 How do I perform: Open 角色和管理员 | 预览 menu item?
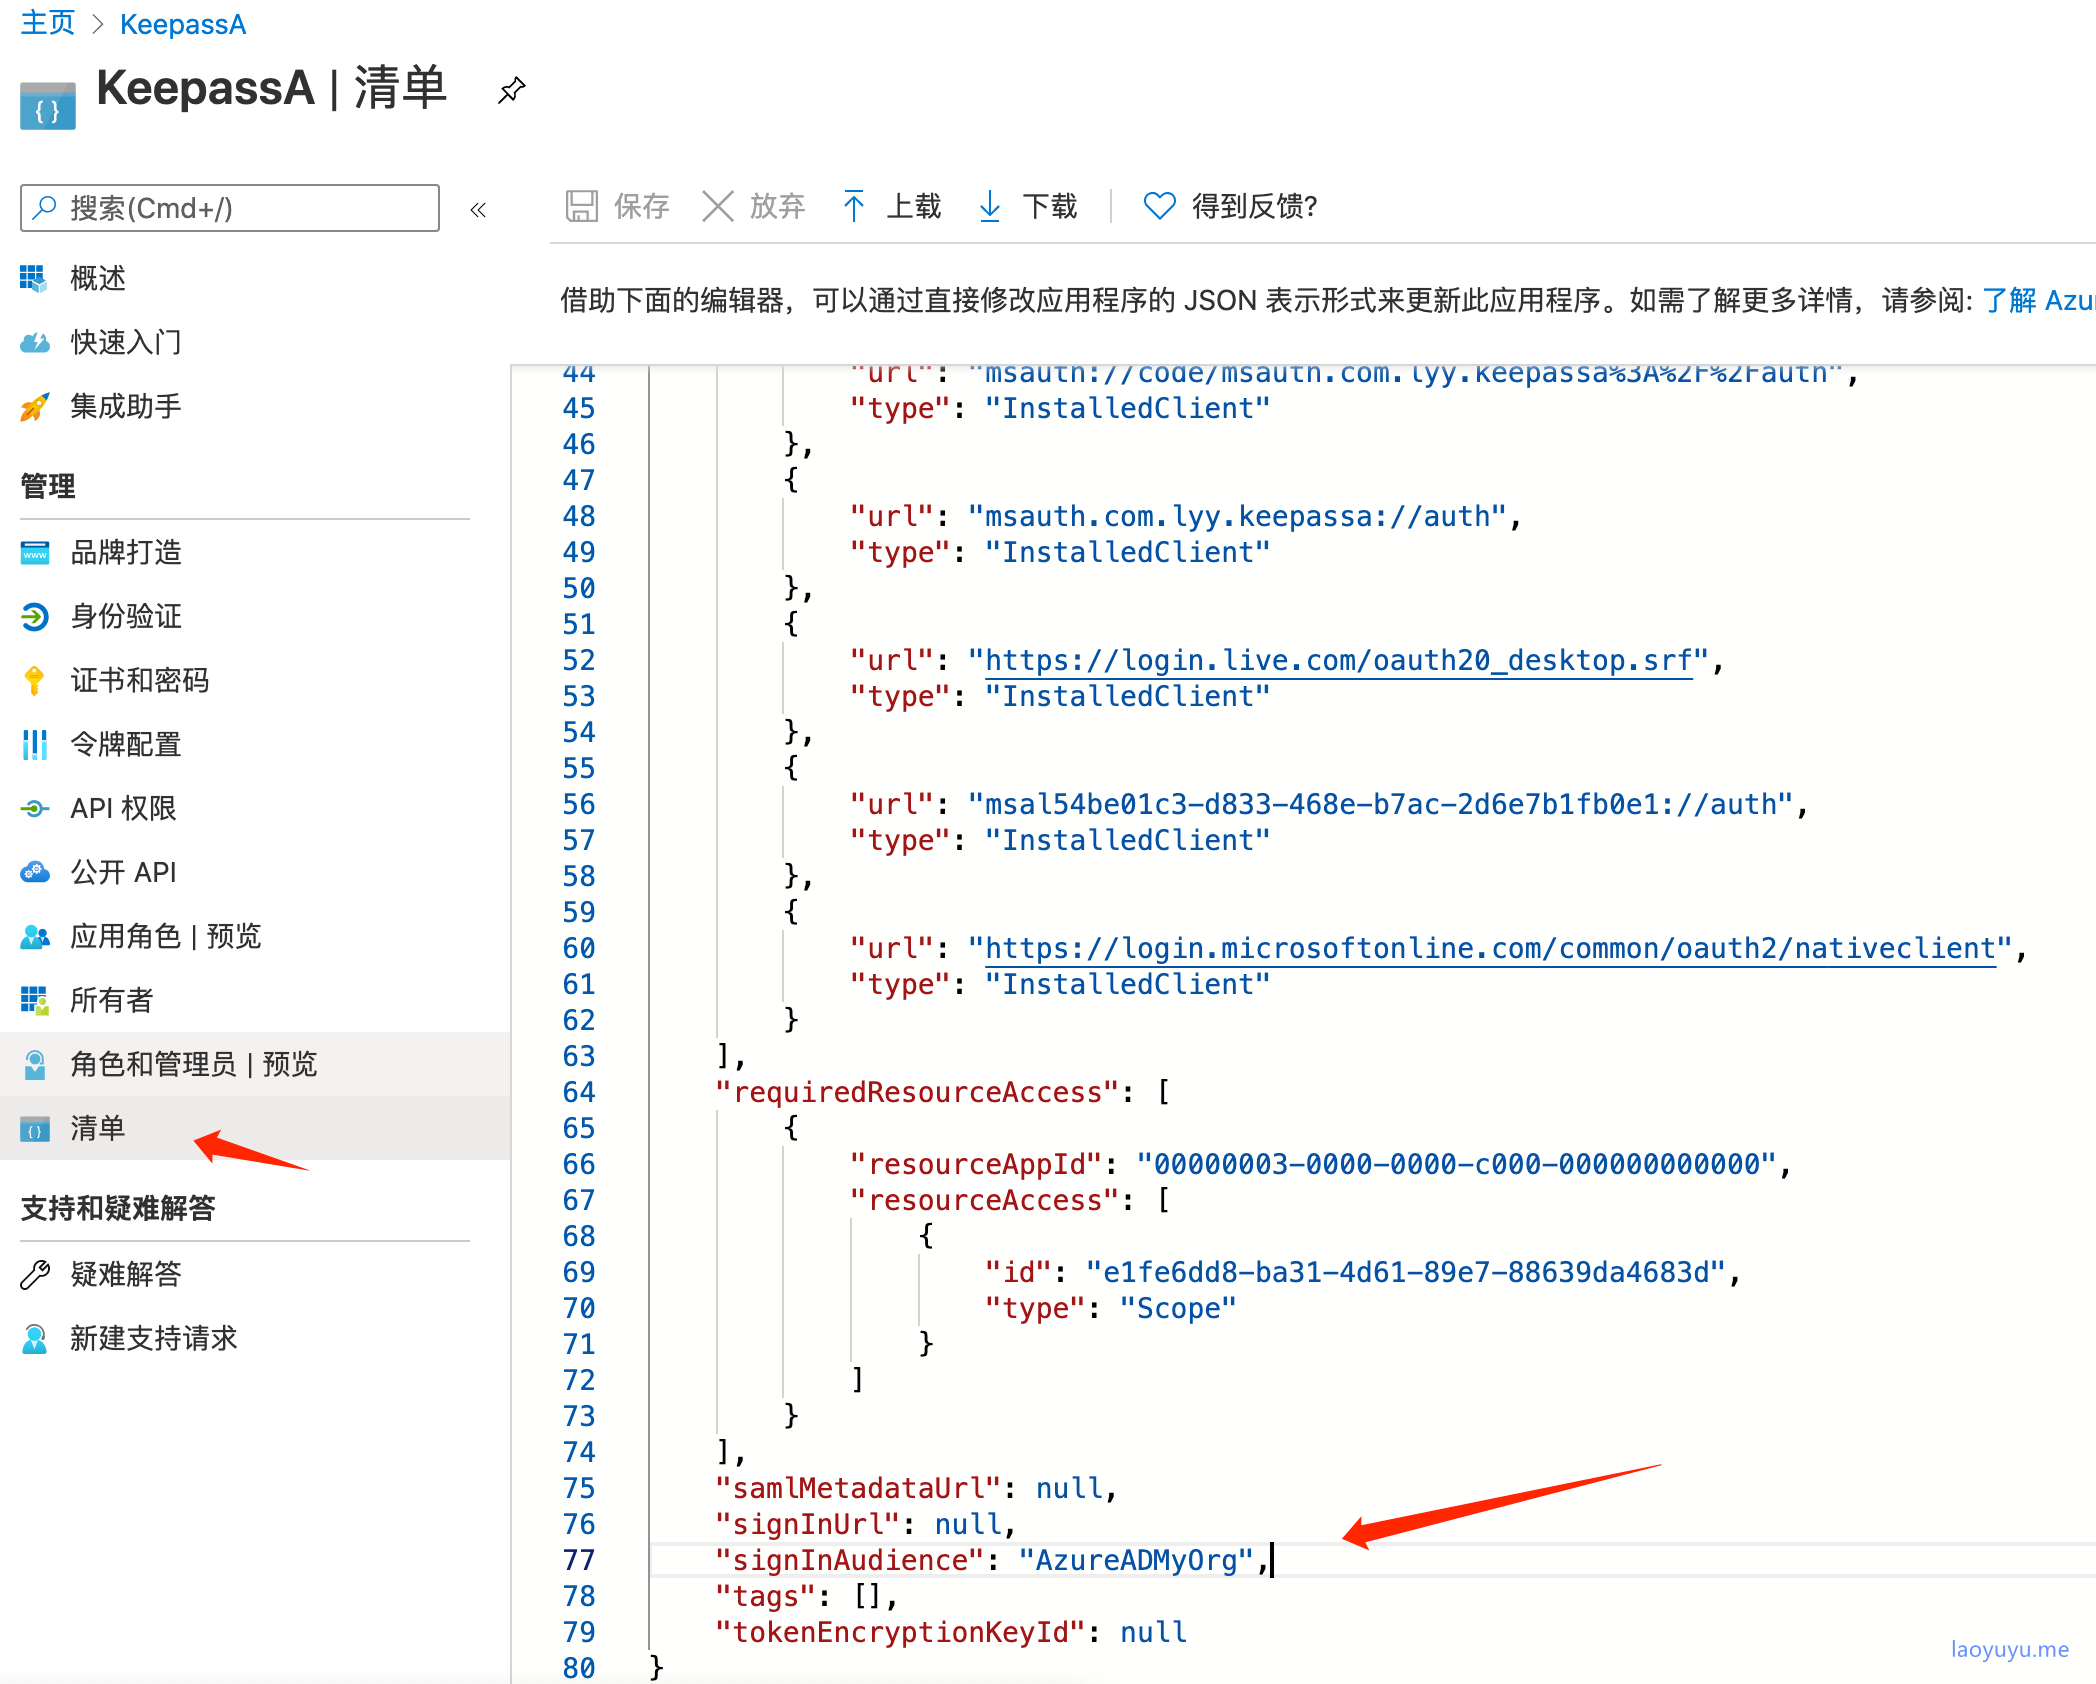pyautogui.click(x=194, y=1064)
